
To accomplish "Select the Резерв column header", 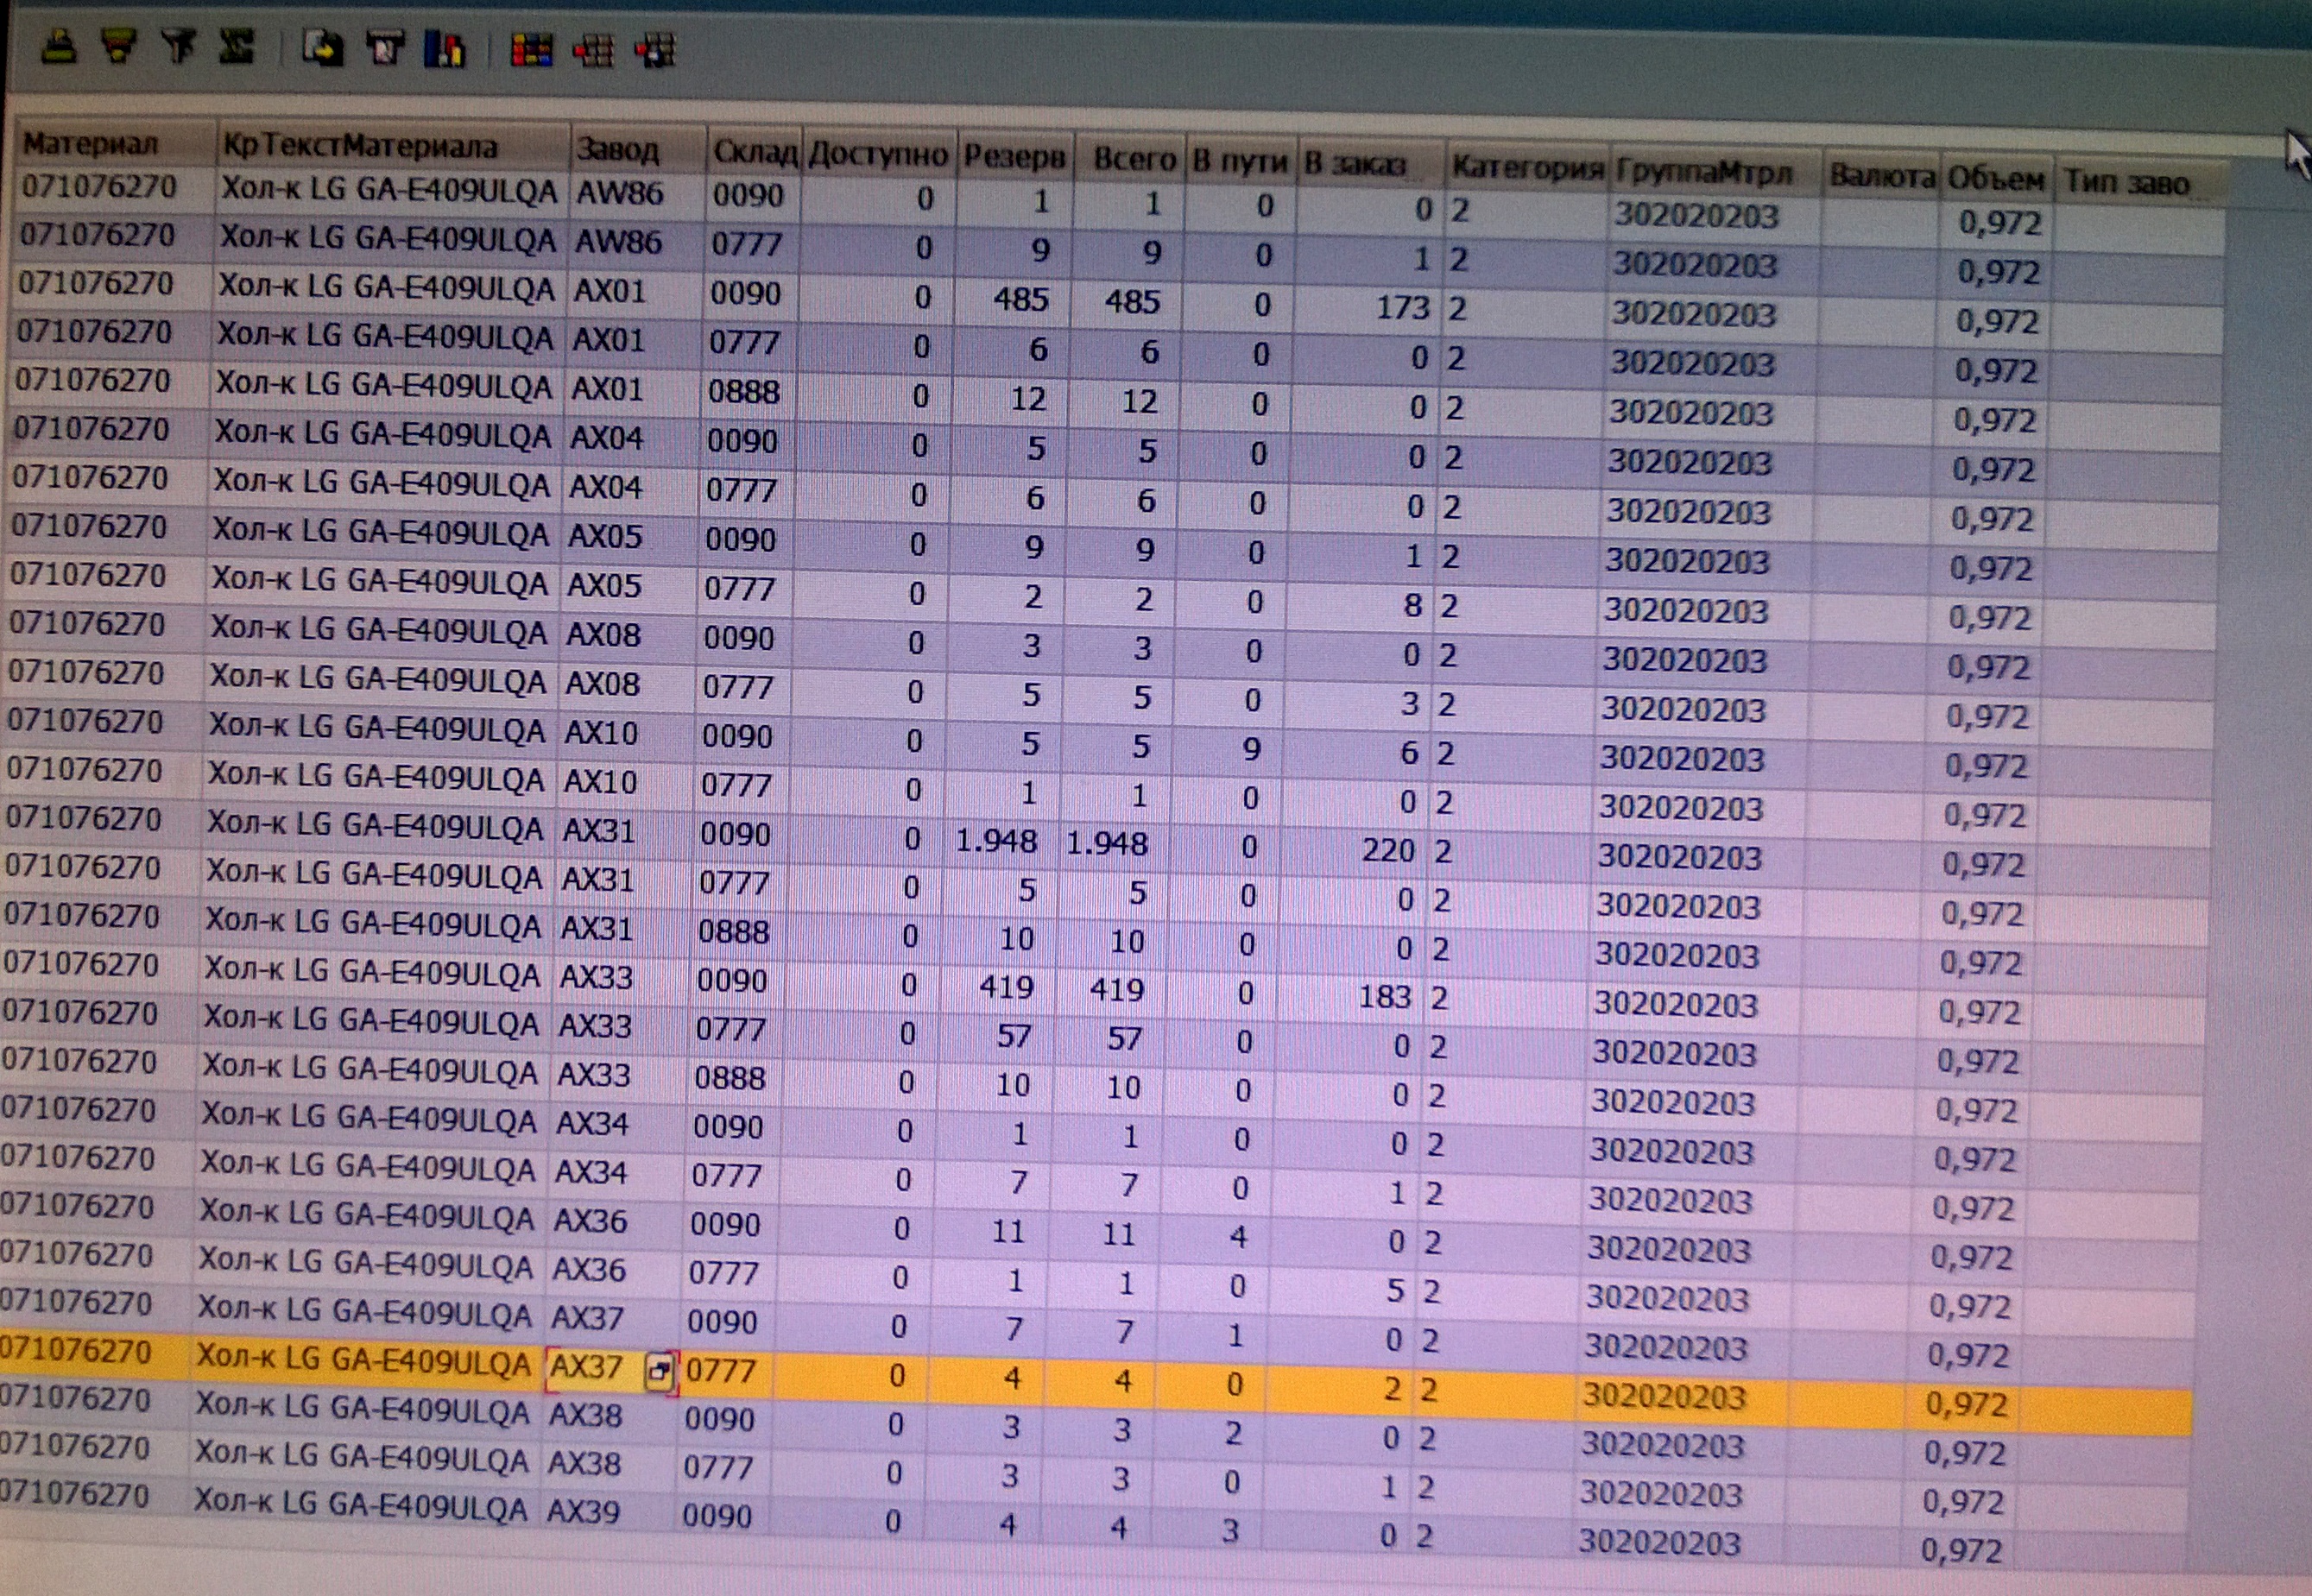I will (x=1014, y=157).
